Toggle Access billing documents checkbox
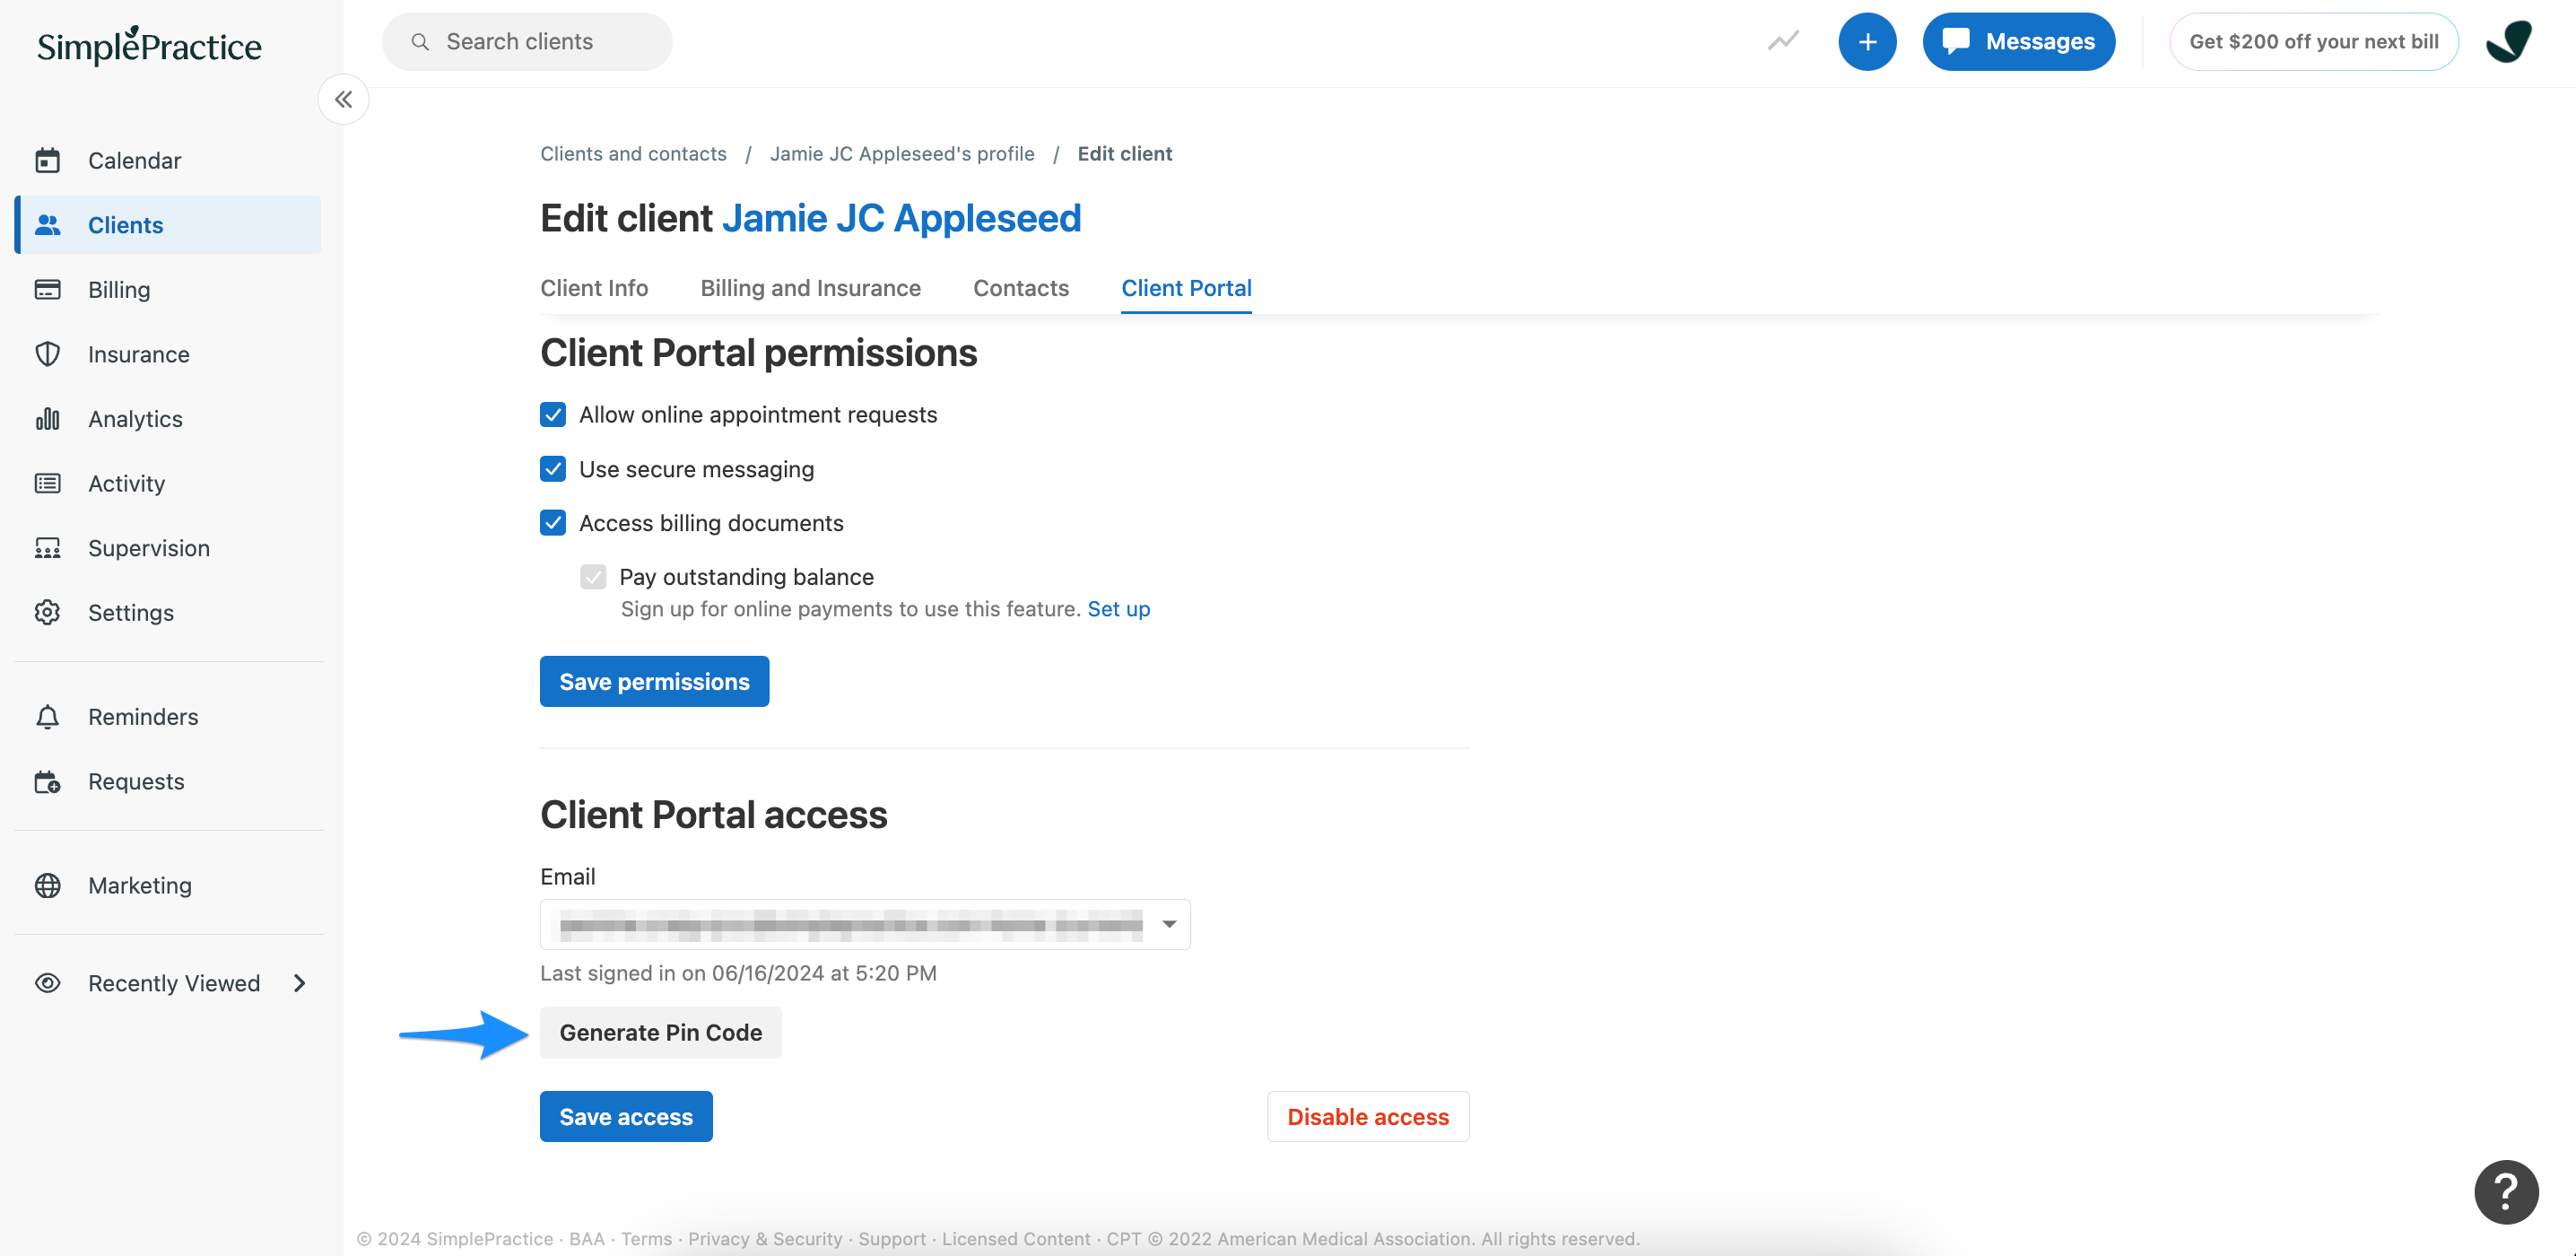The width and height of the screenshot is (2576, 1256). [553, 523]
